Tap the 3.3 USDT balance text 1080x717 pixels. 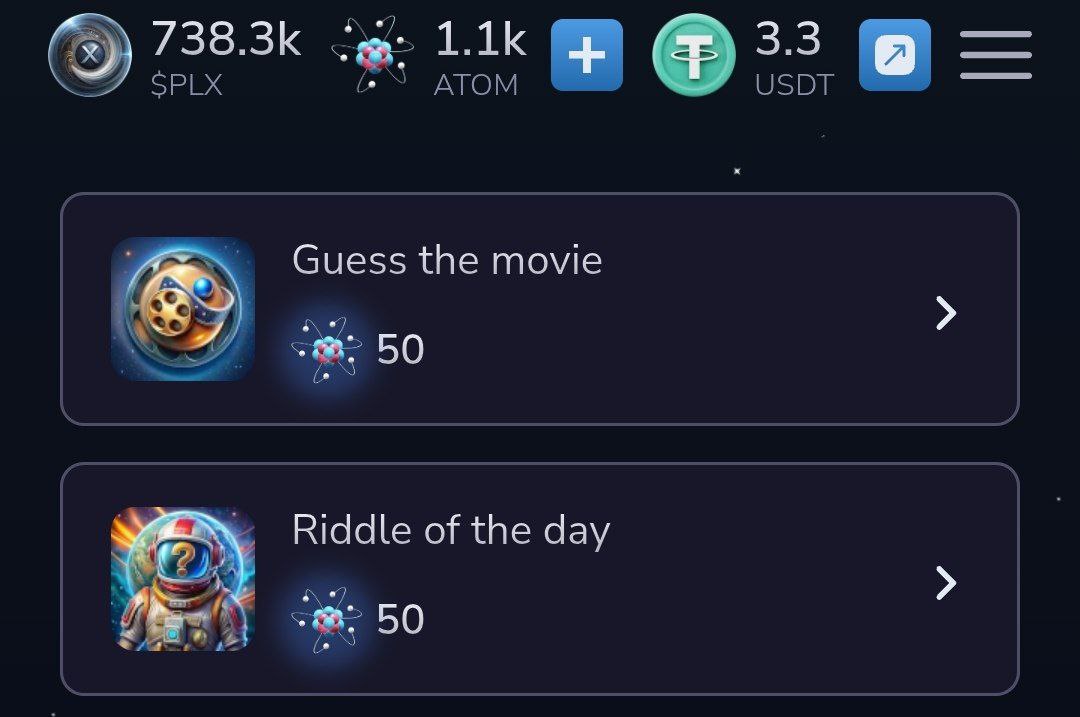coord(788,39)
